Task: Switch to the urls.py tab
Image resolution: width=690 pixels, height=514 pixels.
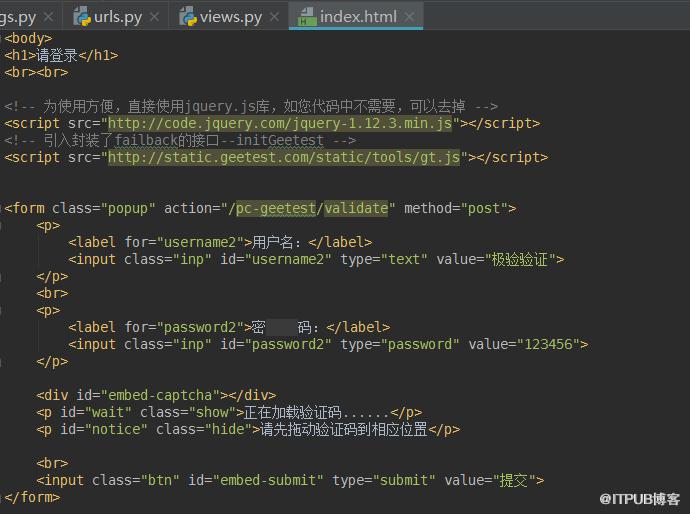Action: [x=117, y=17]
